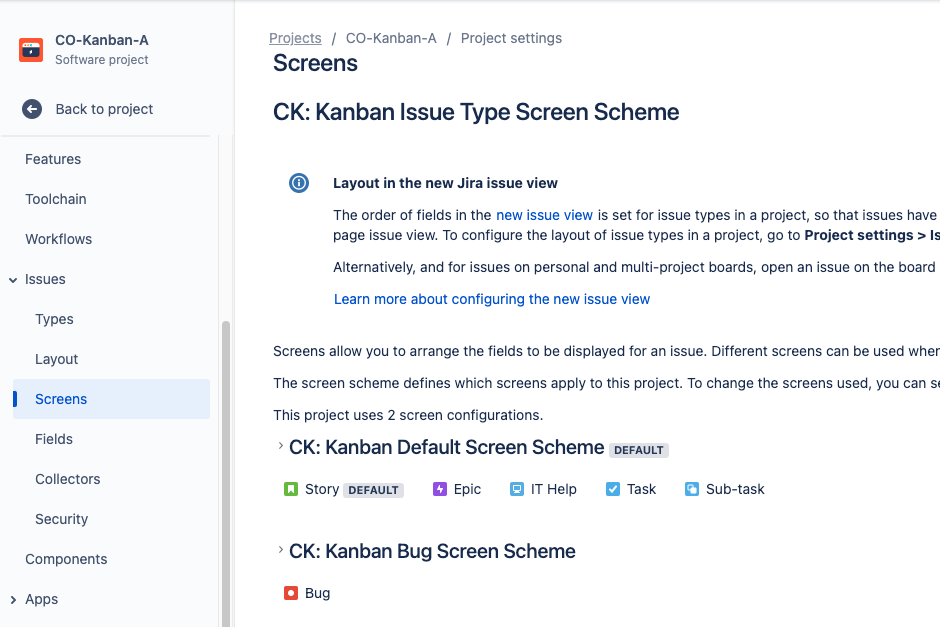The height and width of the screenshot is (627, 940).
Task: Click the info icon in the layout notice
Action: pos(299,183)
